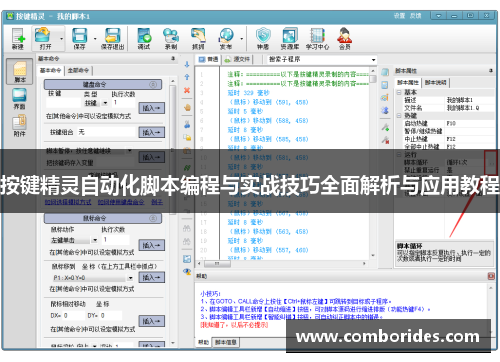Select the 基本命令 tab
Viewport: 500px width, 362px height.
click(x=51, y=70)
